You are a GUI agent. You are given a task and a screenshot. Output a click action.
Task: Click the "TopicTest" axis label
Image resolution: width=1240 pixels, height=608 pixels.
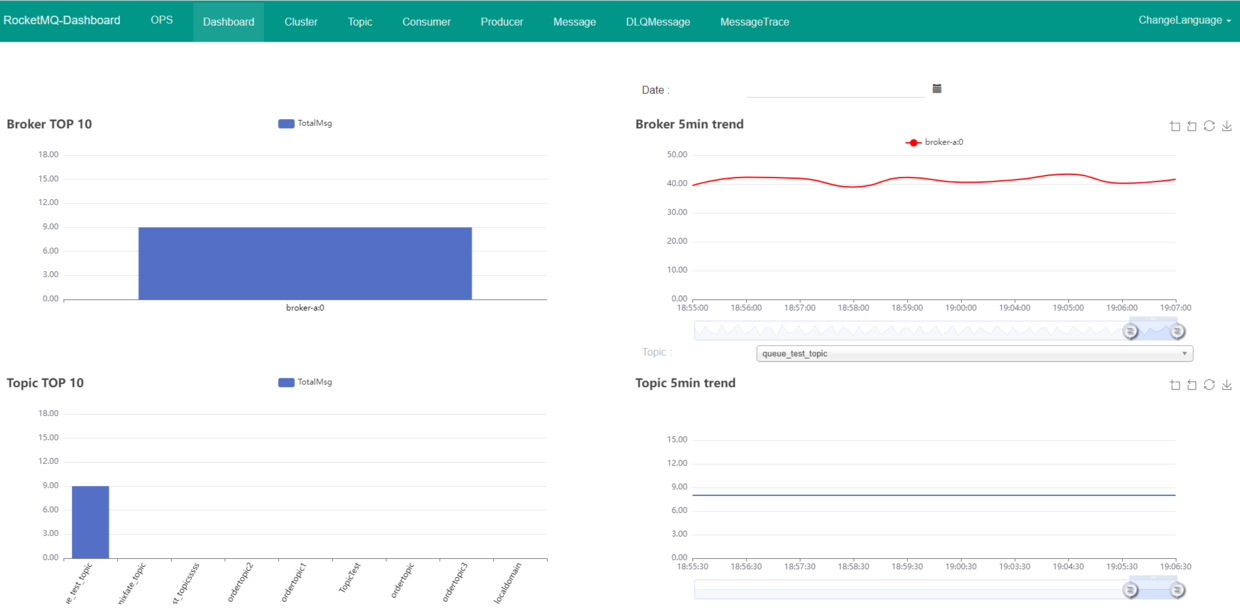pyautogui.click(x=349, y=579)
